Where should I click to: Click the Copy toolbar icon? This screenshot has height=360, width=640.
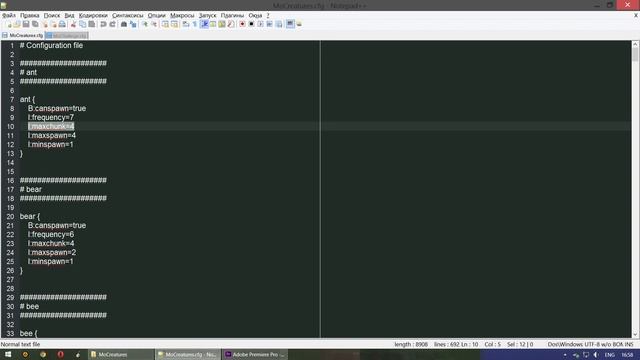coord(82,24)
